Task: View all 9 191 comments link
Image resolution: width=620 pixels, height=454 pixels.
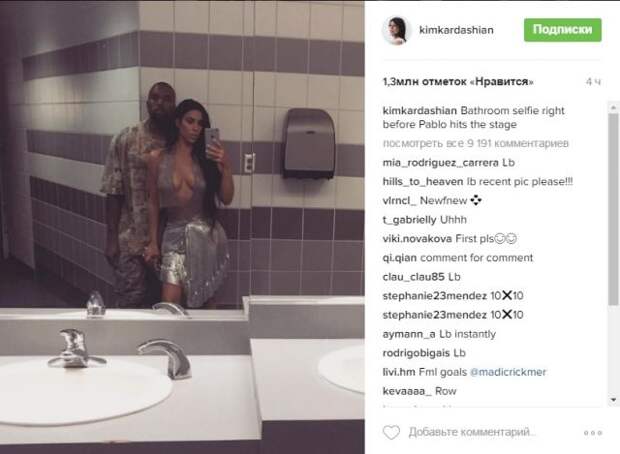Action: click(475, 143)
